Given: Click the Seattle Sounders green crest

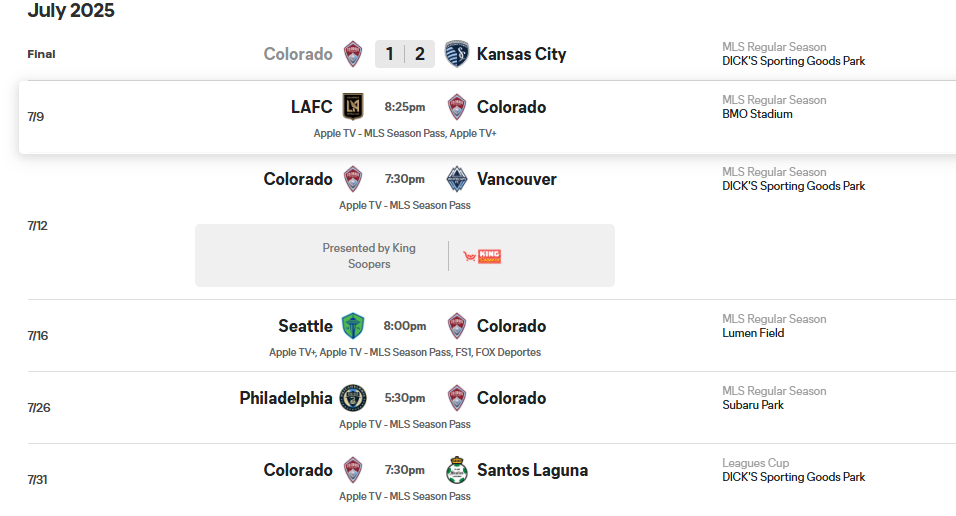Looking at the screenshot, I should point(353,326).
